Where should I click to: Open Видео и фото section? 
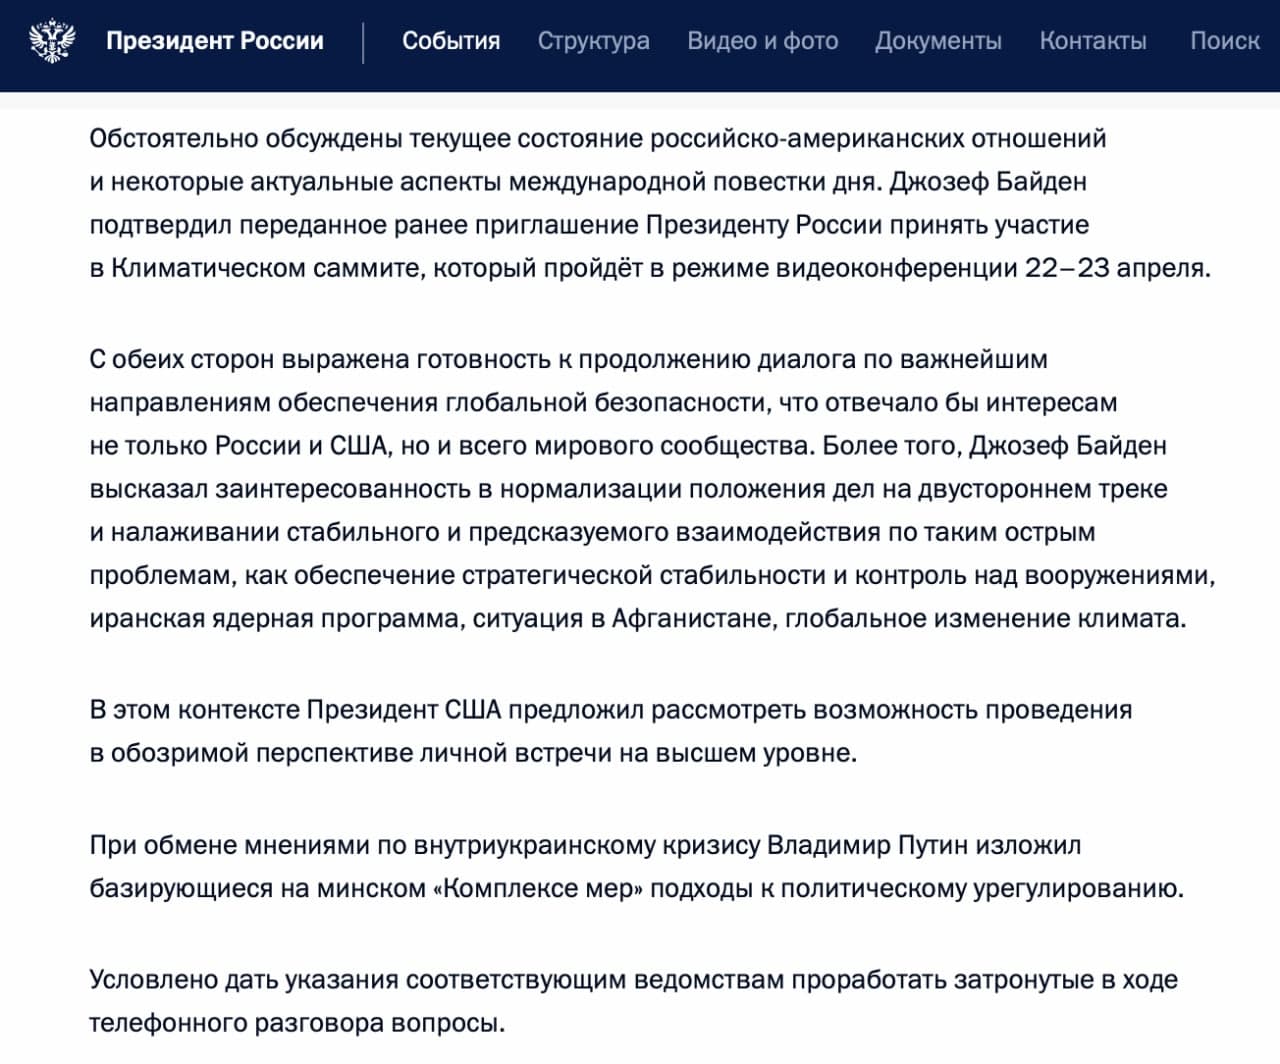click(x=762, y=41)
